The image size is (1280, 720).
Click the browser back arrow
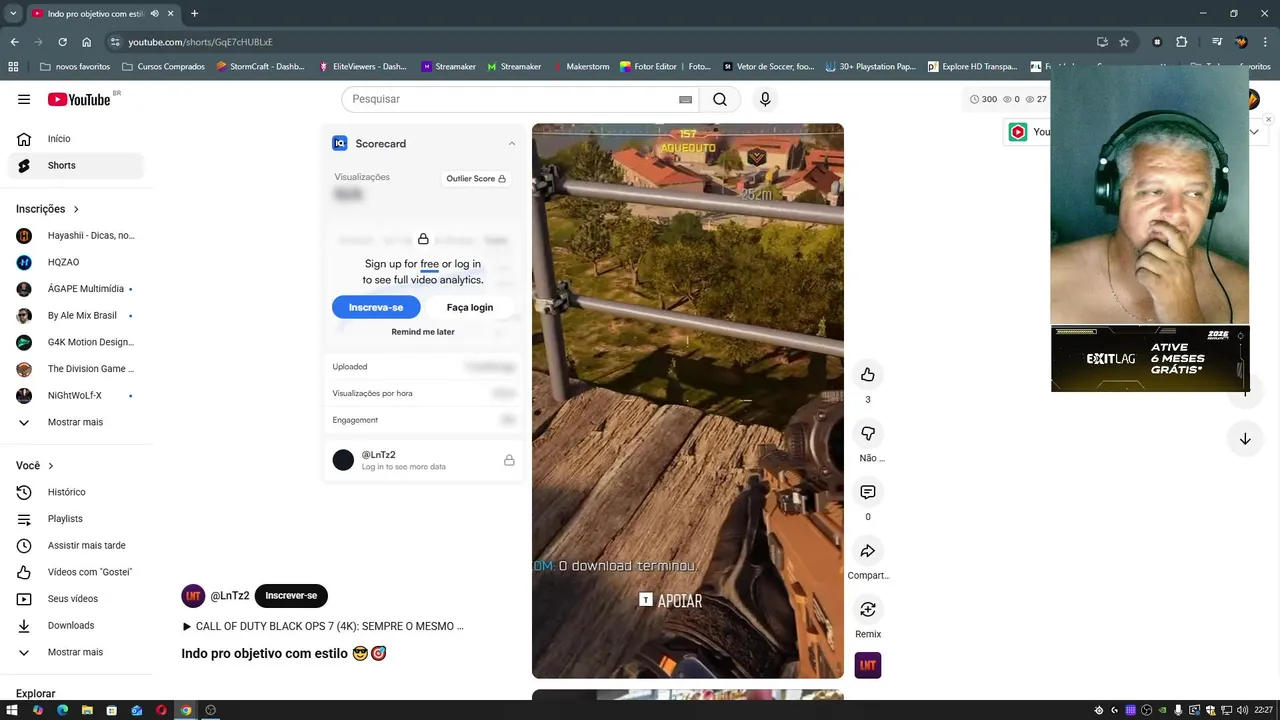pyautogui.click(x=14, y=42)
